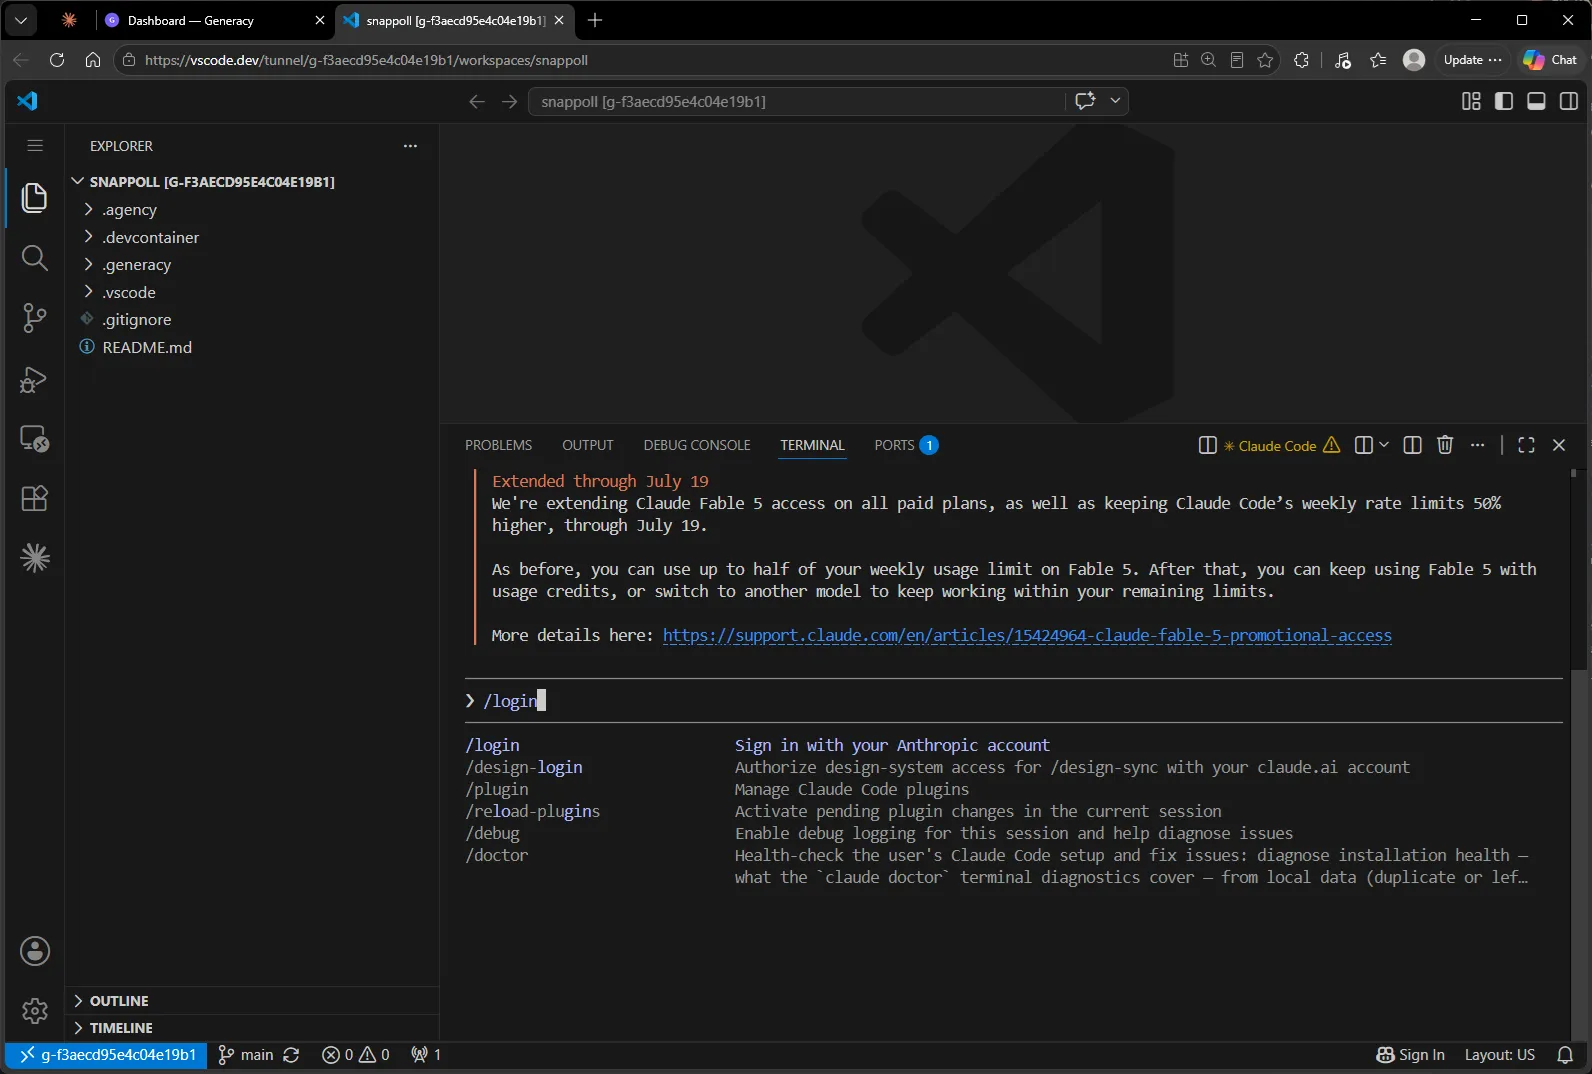Click the command center search box

pos(797,101)
